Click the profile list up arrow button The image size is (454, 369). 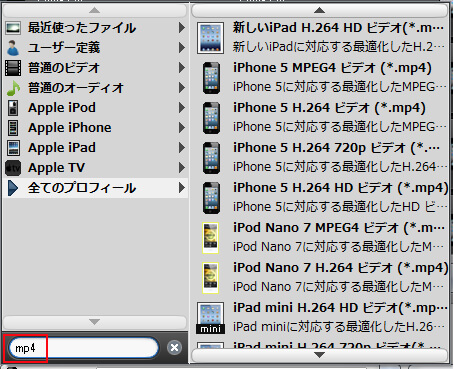[319, 10]
